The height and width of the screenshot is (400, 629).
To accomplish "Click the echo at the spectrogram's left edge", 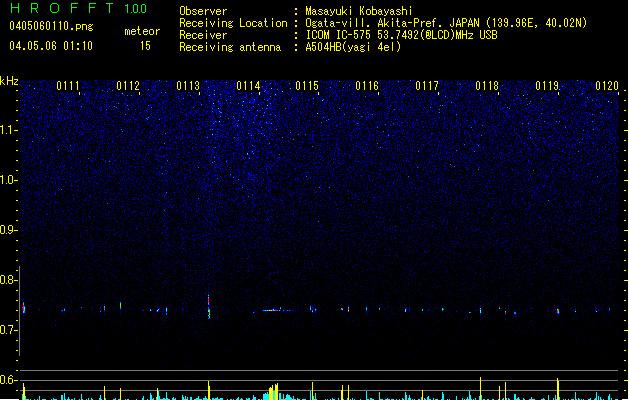I will click(x=24, y=308).
